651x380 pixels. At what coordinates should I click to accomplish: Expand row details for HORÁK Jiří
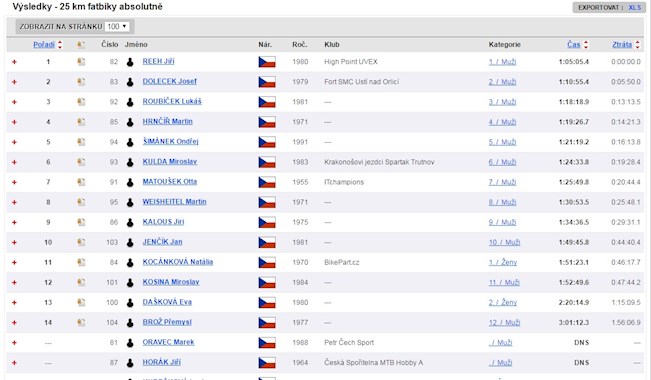coord(14,363)
